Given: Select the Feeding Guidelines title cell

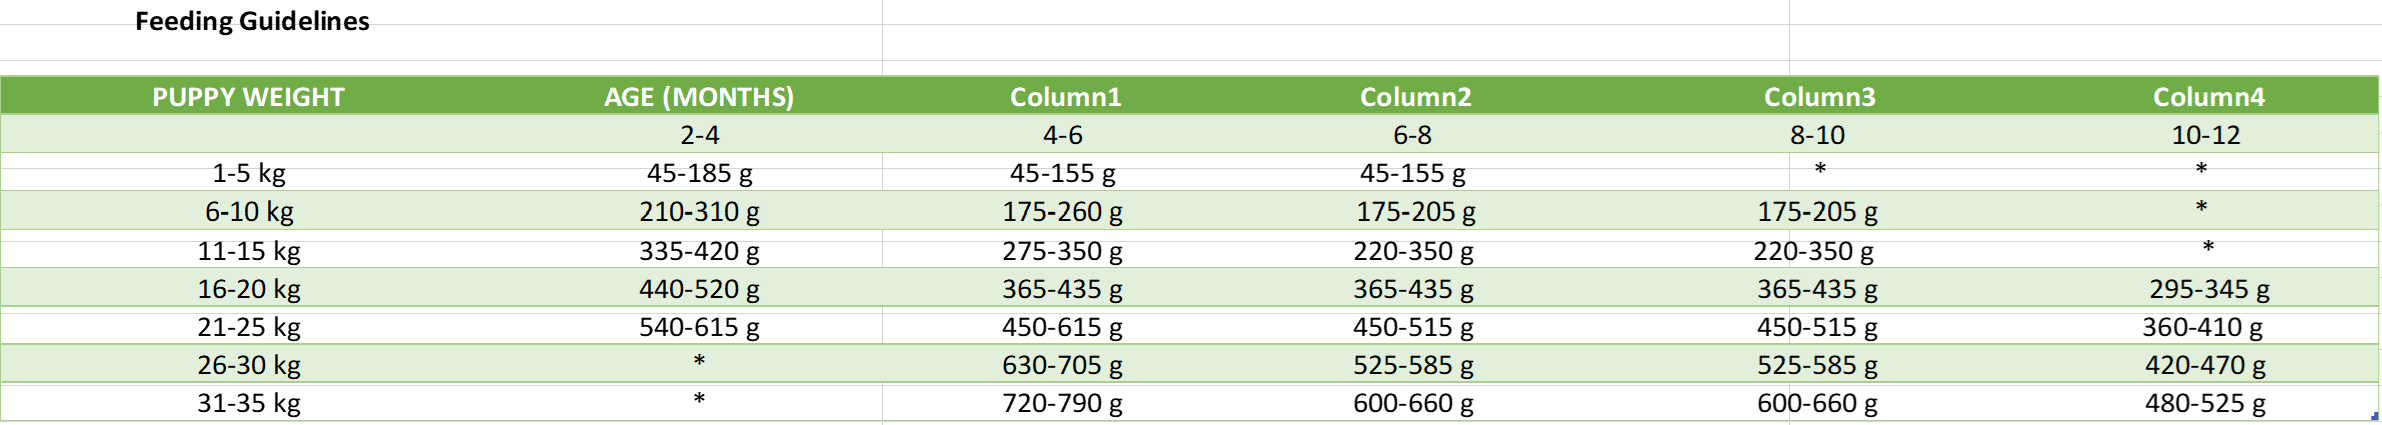Looking at the screenshot, I should tap(252, 21).
